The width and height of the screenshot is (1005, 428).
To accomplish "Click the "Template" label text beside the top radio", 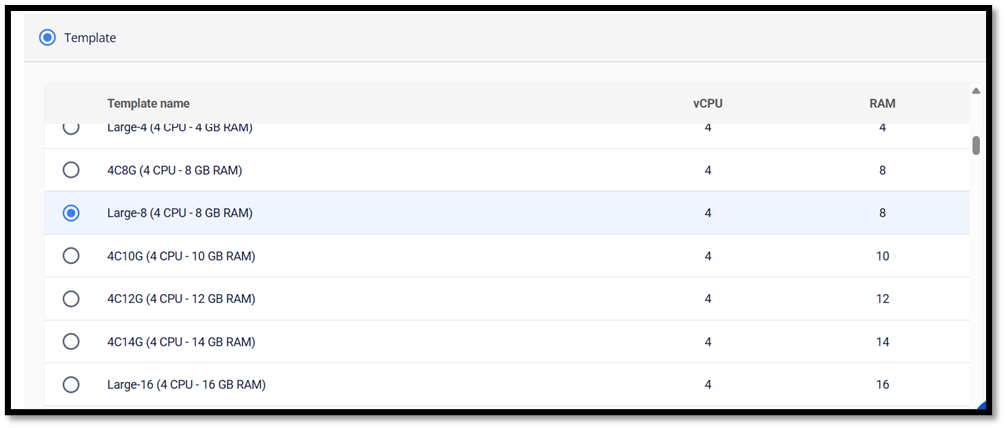I will (90, 38).
